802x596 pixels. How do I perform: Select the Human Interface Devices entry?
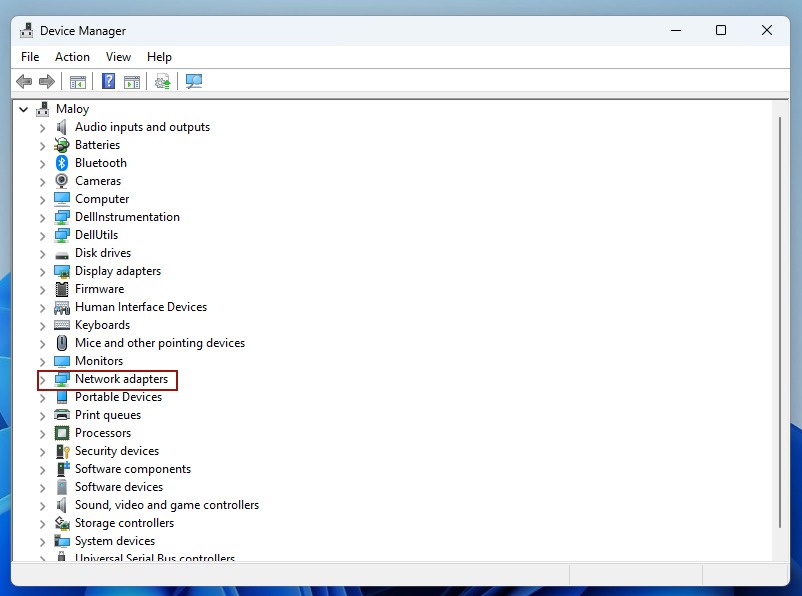coord(138,307)
